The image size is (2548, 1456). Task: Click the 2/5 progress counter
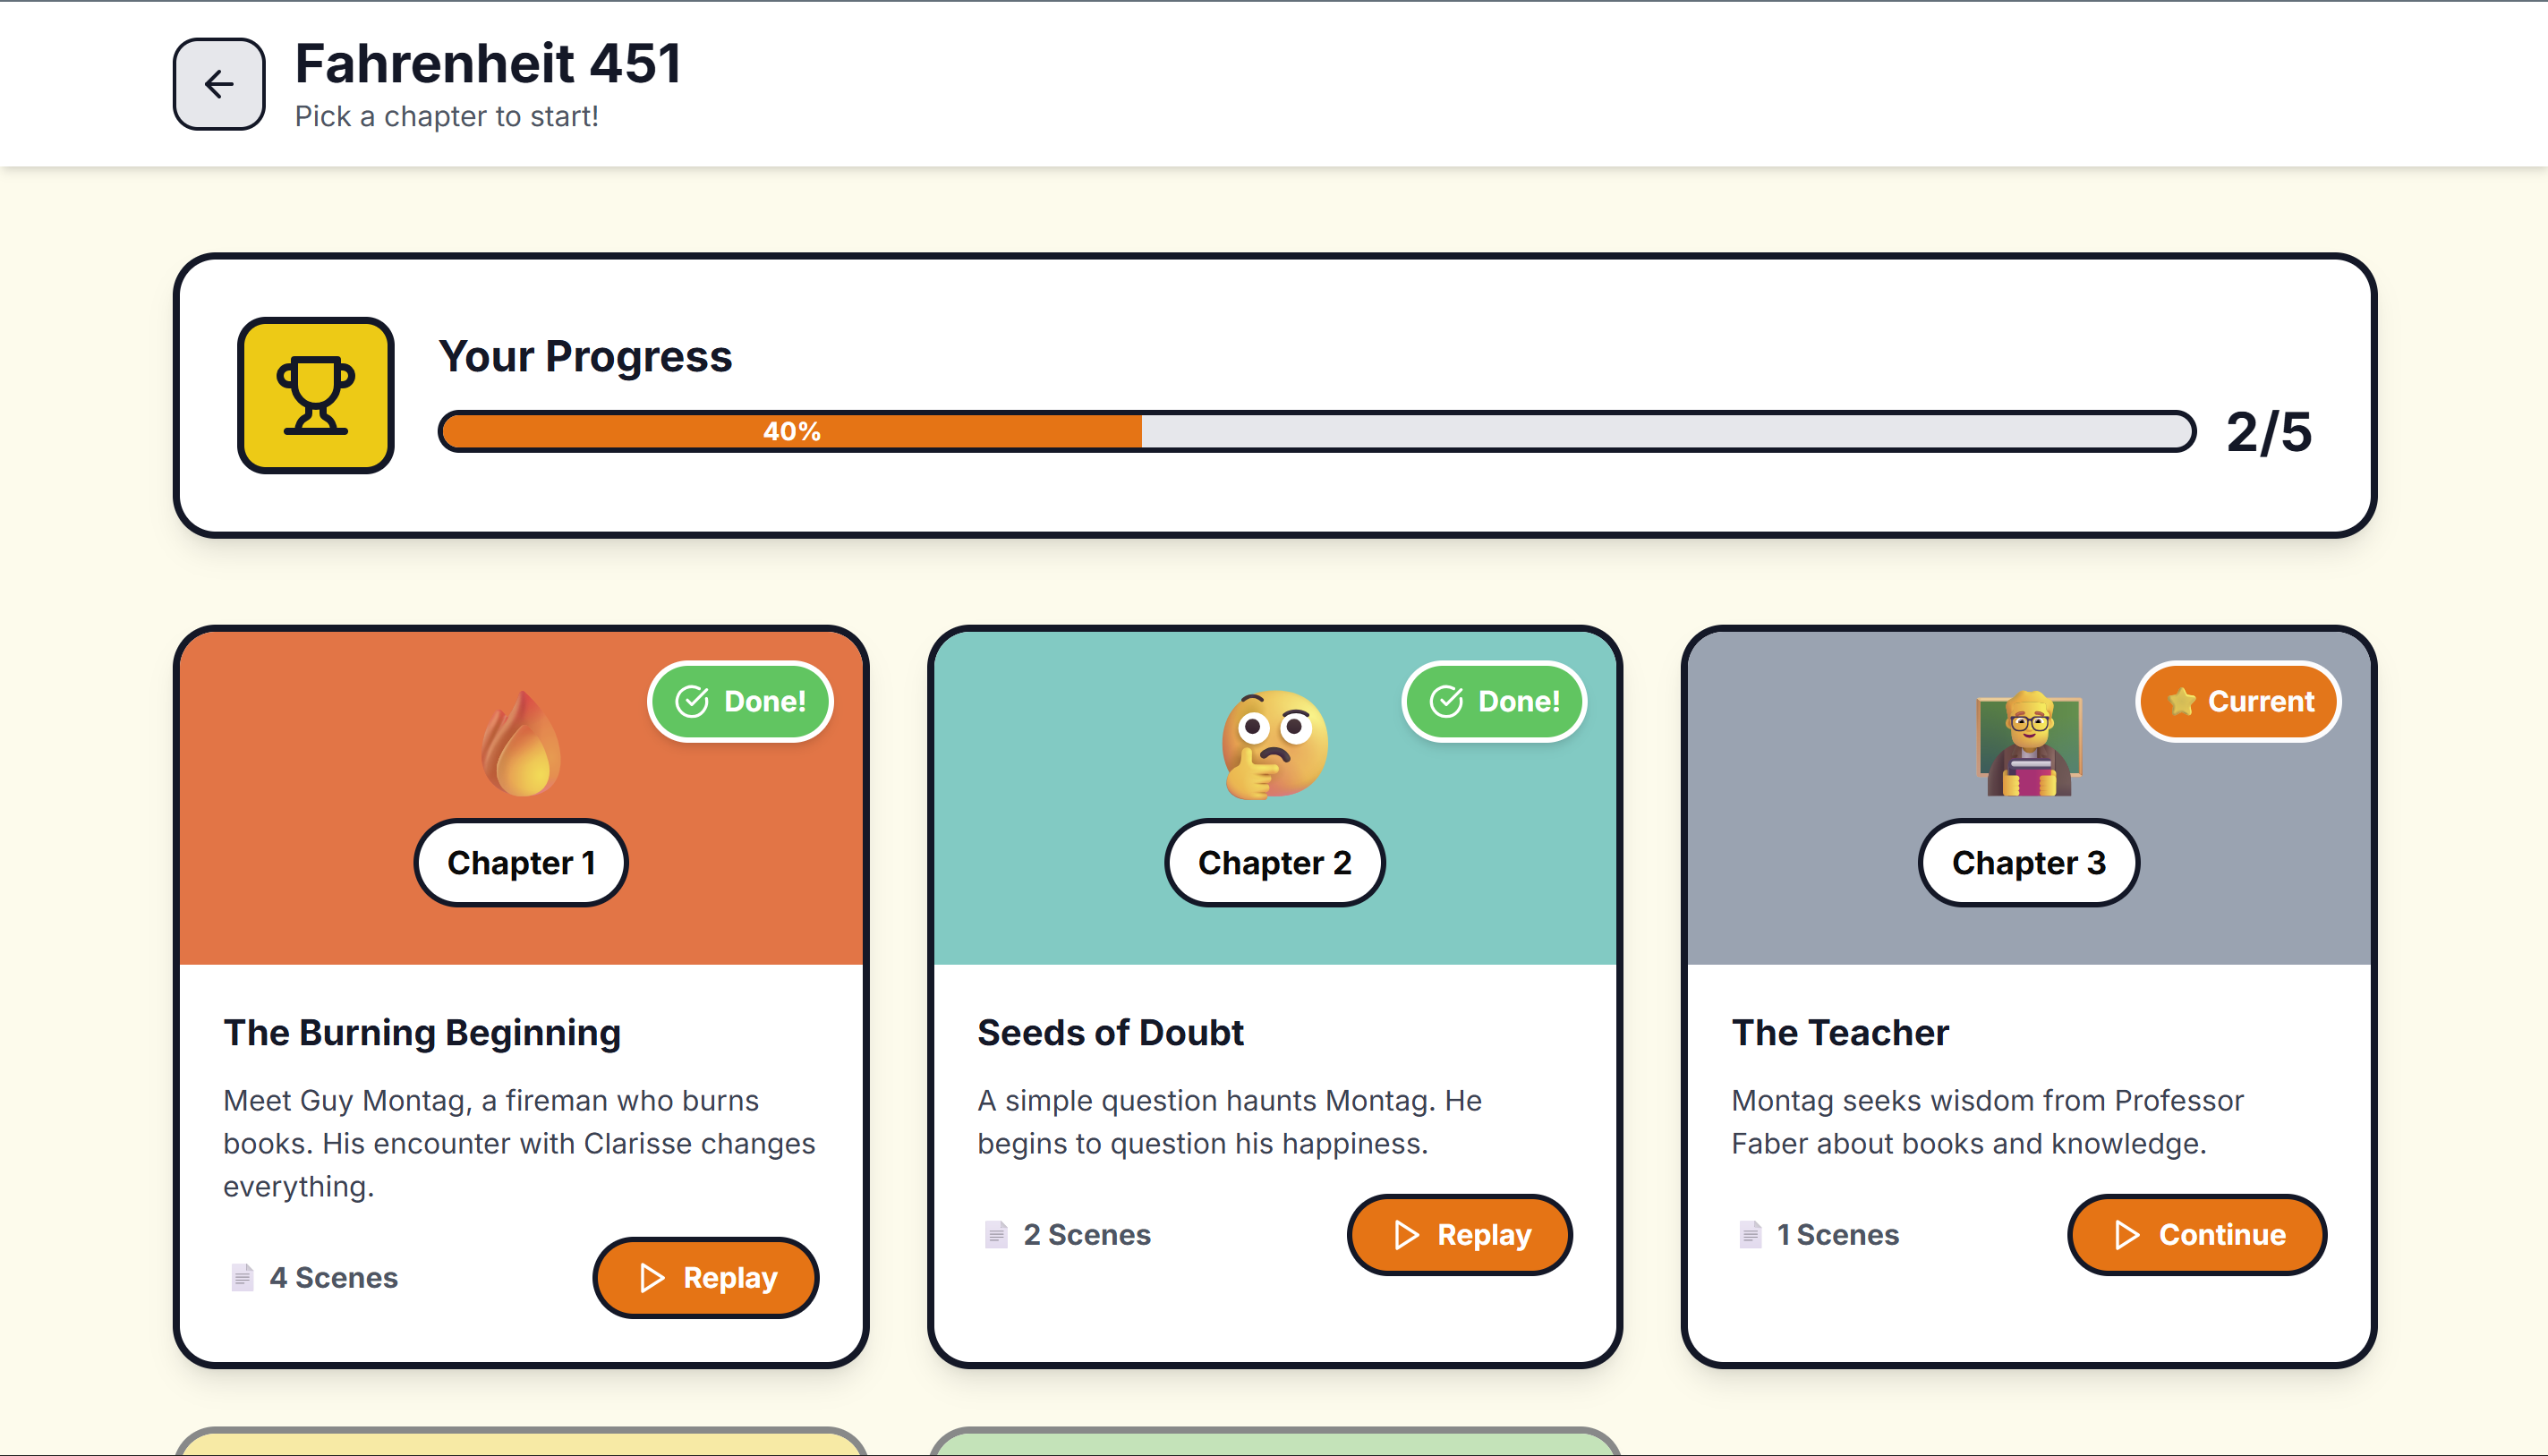[x=2269, y=432]
